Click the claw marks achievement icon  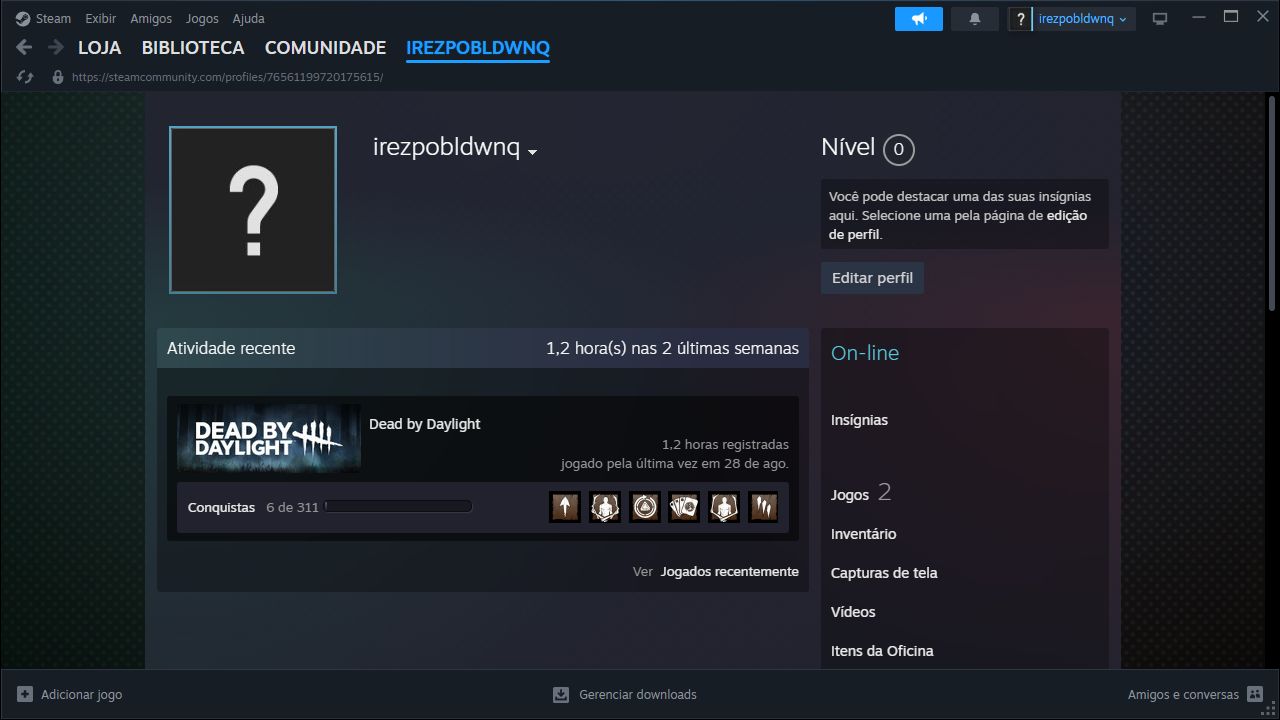click(x=763, y=507)
